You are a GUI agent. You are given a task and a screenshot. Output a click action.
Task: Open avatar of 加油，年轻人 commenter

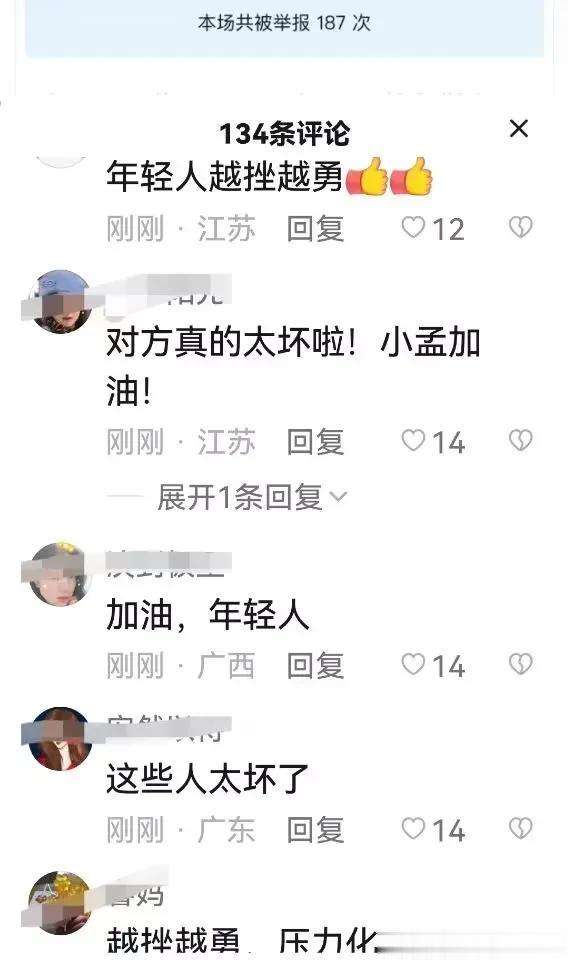pos(60,574)
